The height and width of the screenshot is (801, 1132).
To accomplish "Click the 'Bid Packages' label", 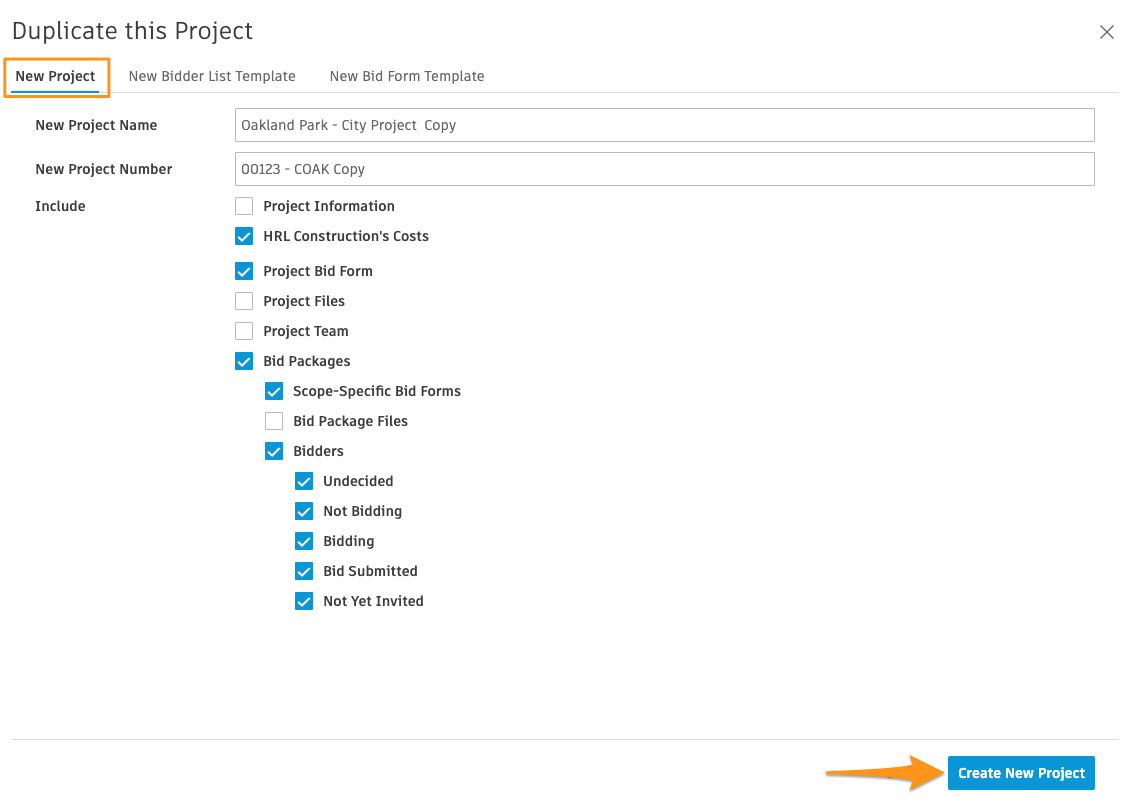I will point(307,362).
